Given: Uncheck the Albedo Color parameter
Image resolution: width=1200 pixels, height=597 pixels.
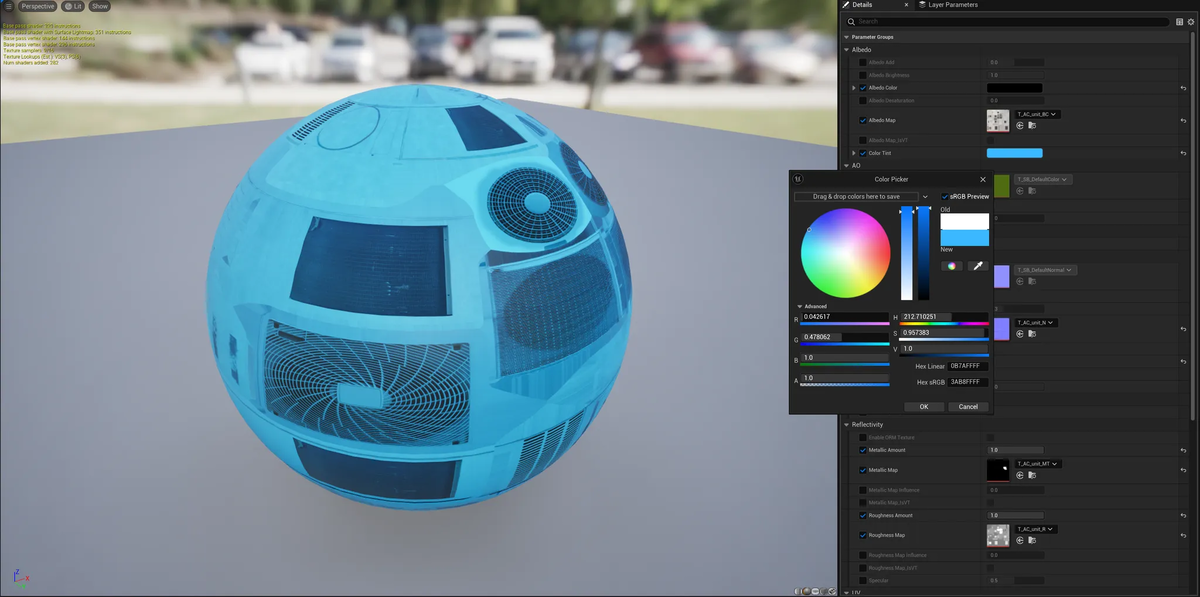Looking at the screenshot, I should [x=863, y=88].
